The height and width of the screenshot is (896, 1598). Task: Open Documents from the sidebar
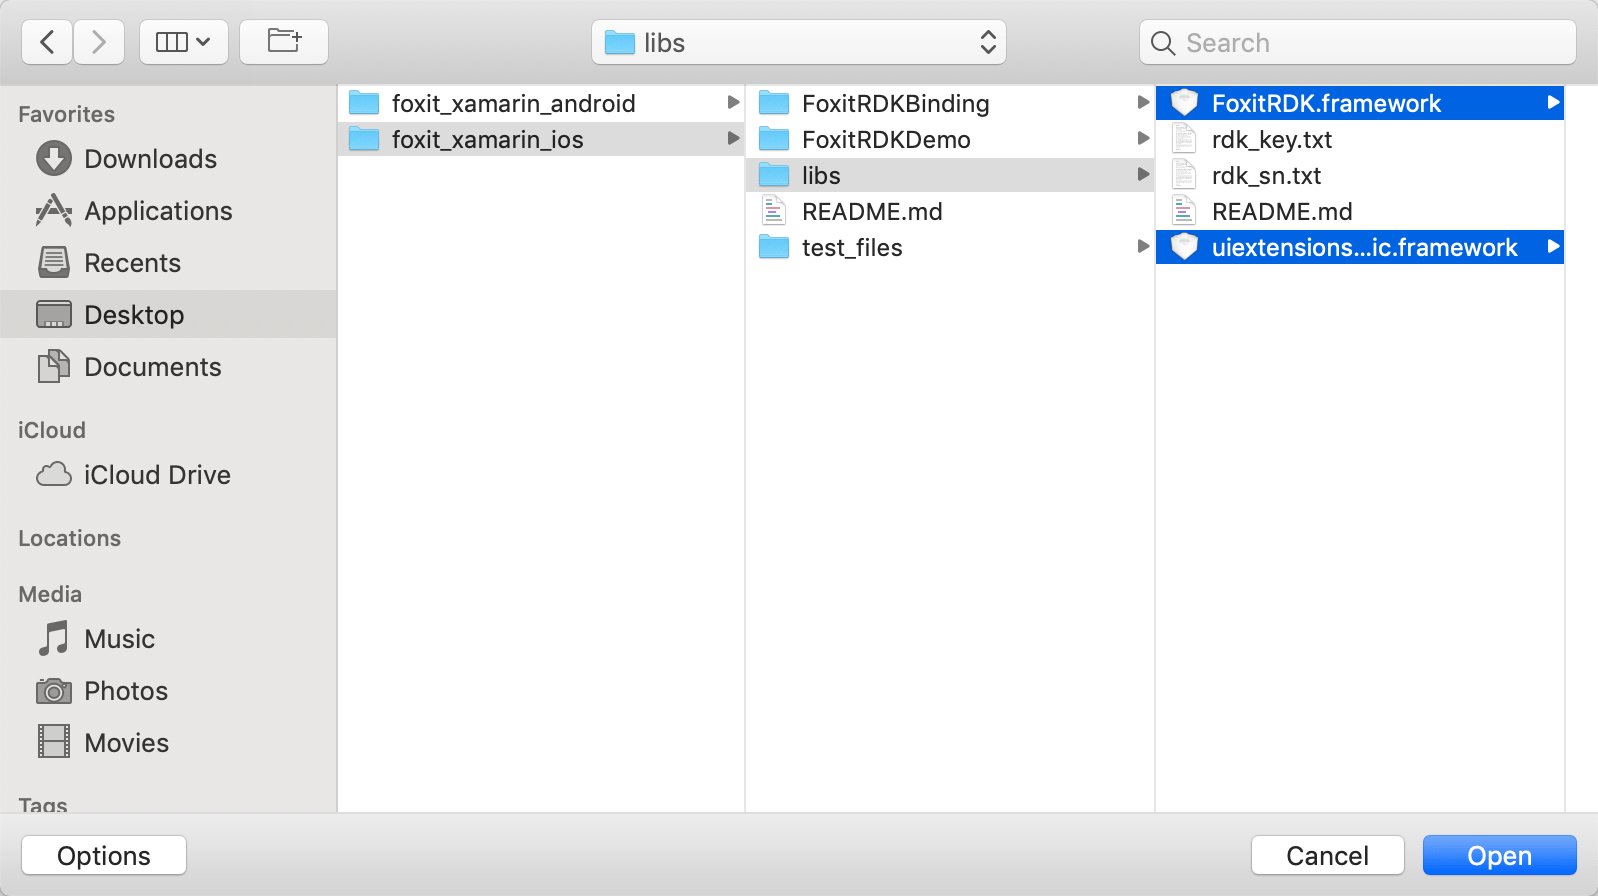(168, 366)
